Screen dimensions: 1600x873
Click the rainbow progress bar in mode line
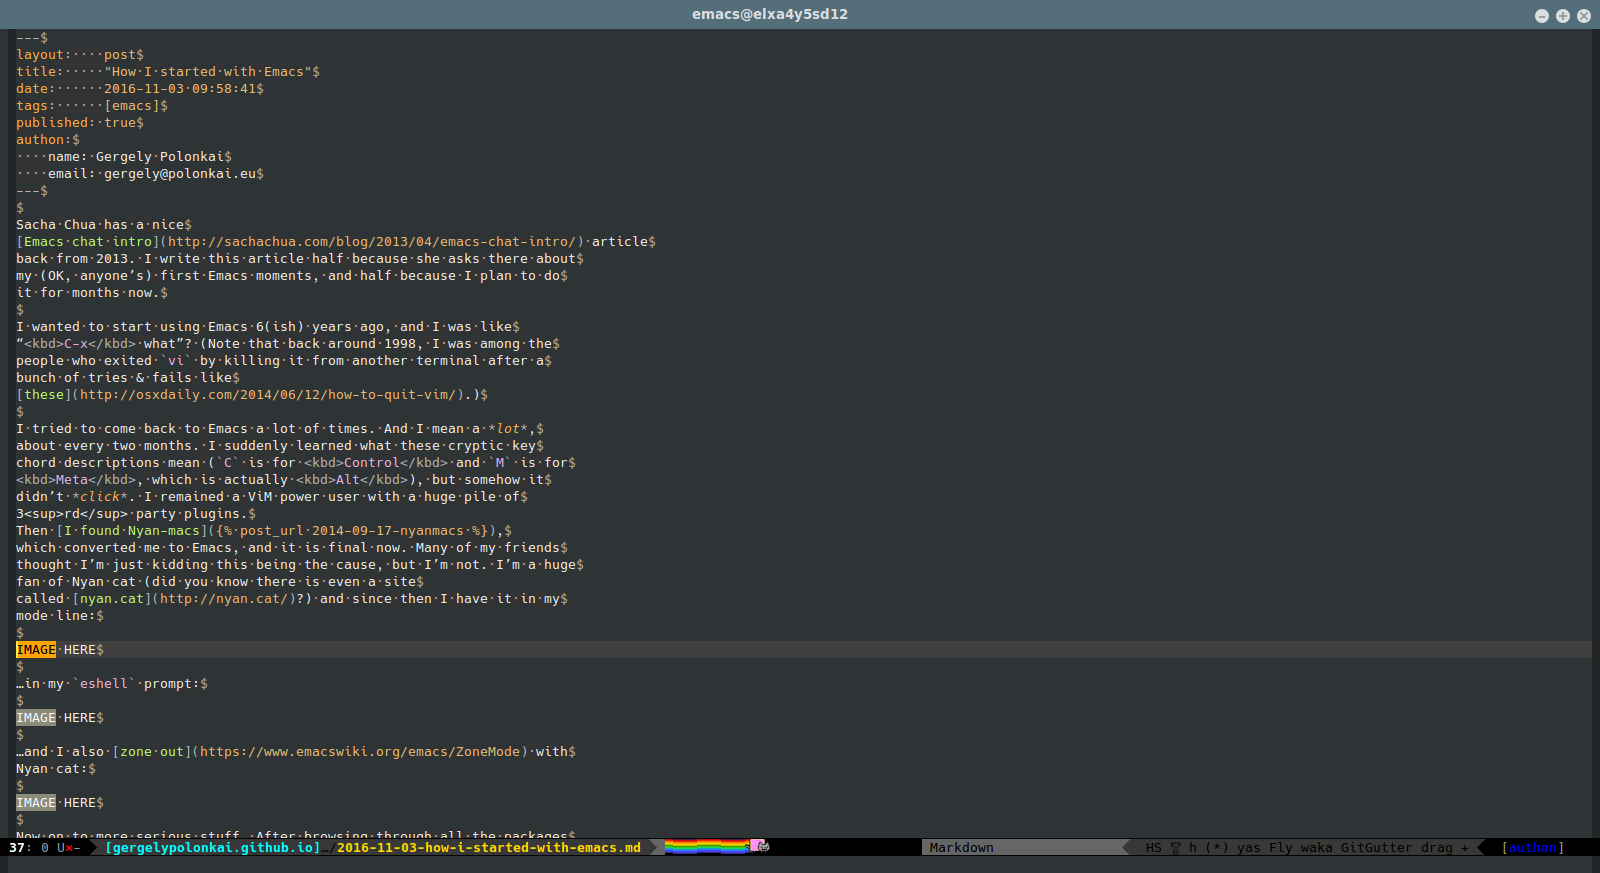[x=706, y=847]
